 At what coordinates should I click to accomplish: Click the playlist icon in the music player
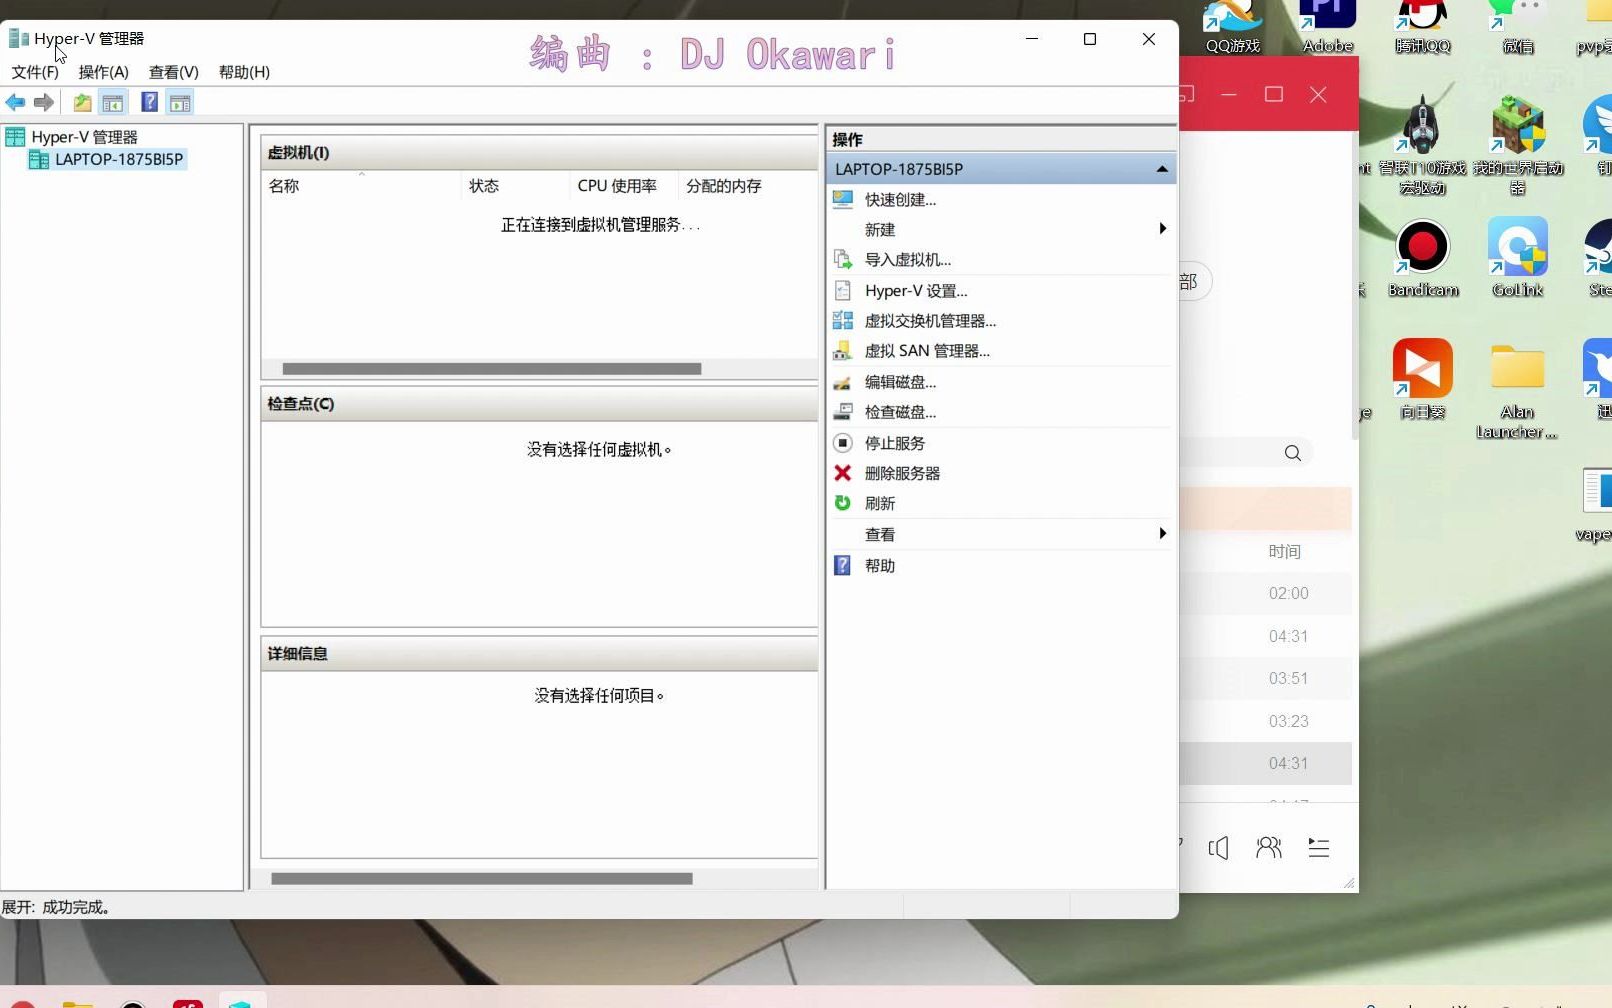[x=1318, y=848]
